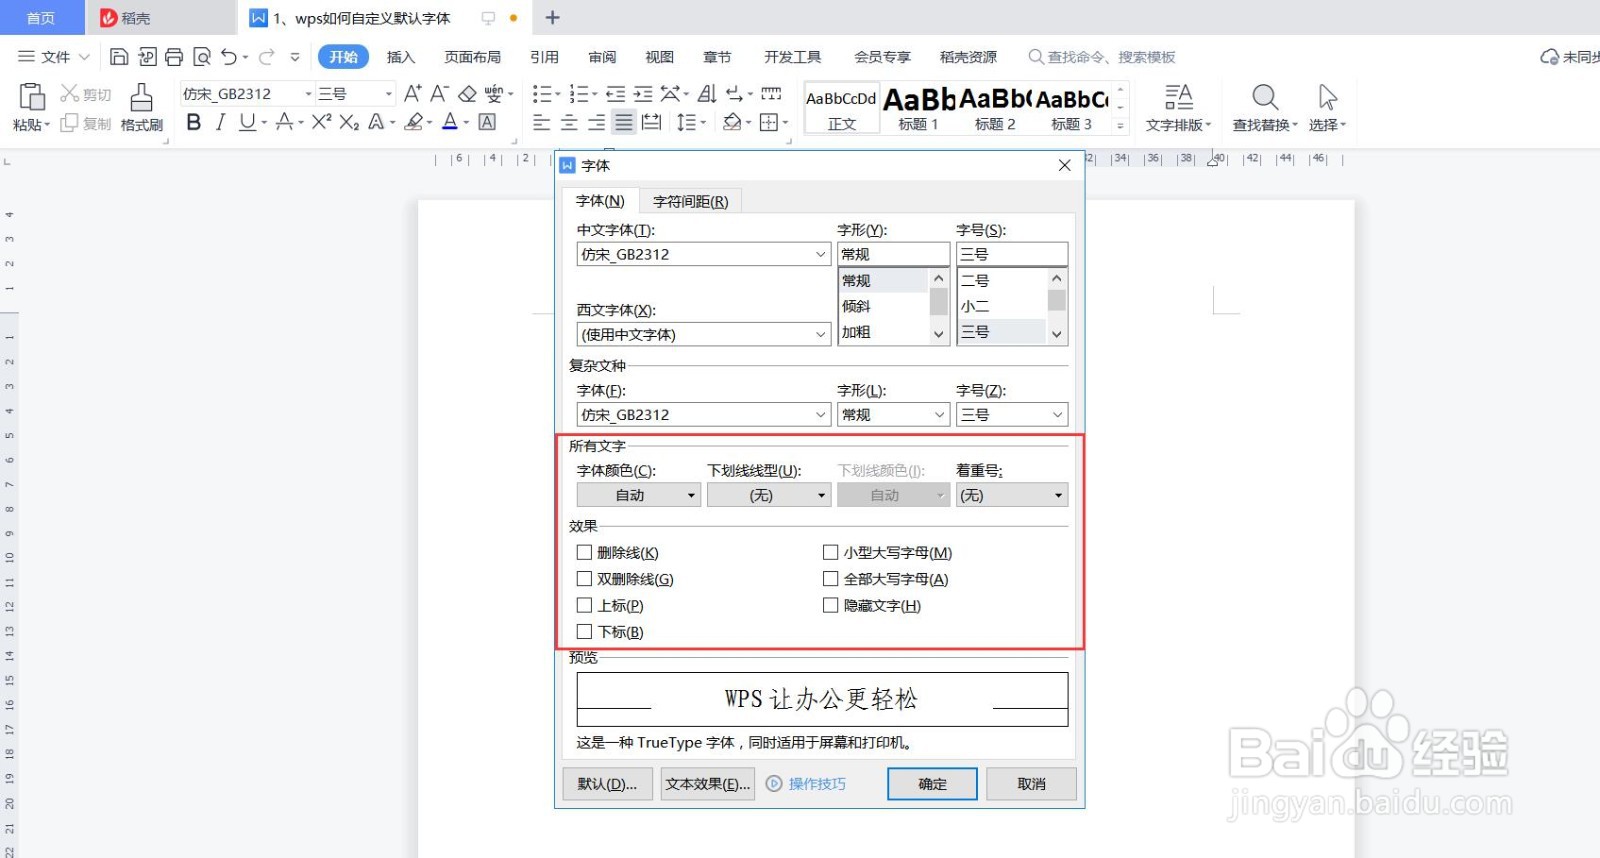Check the 双删除线(G) double strikethrough checkbox
Screen dimensions: 1600x858
pos(584,578)
